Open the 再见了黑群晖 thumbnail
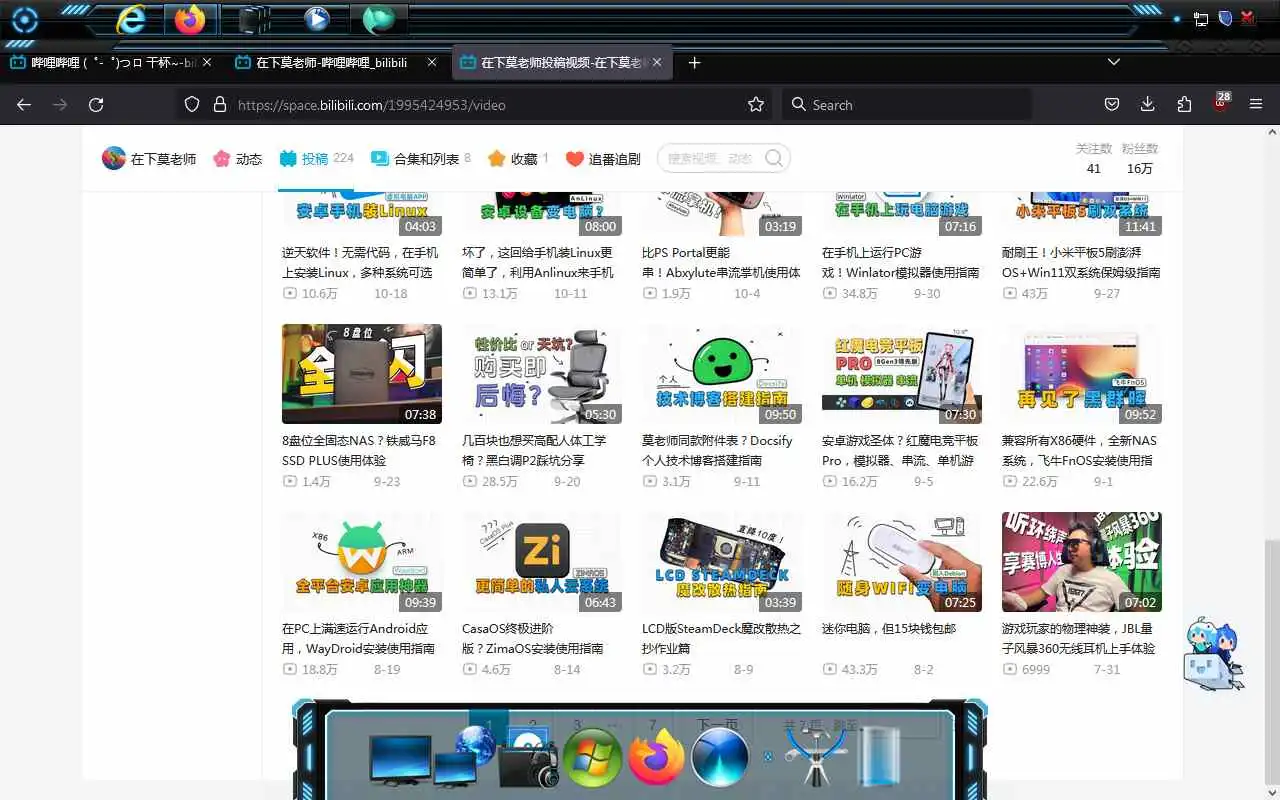The image size is (1280, 800). point(1082,374)
